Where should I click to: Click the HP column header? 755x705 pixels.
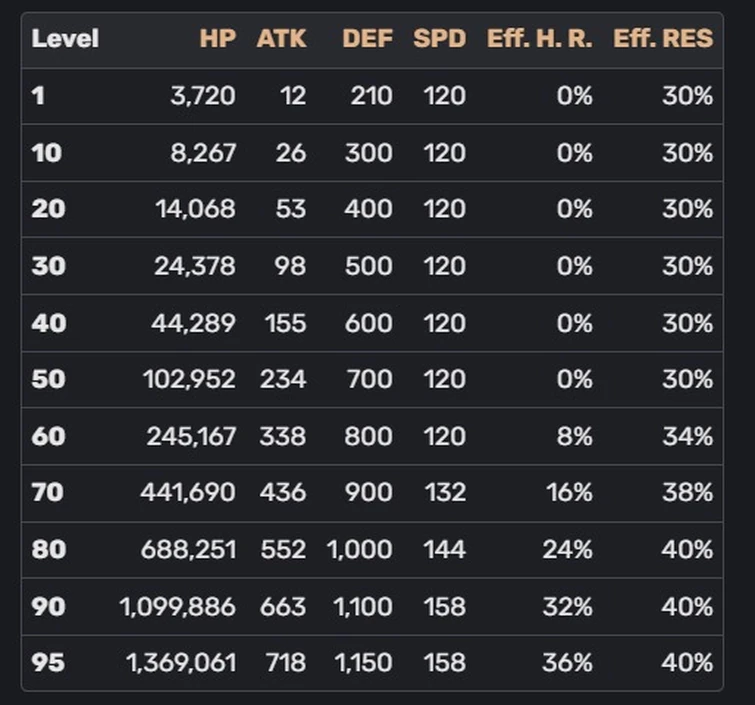pyautogui.click(x=218, y=39)
